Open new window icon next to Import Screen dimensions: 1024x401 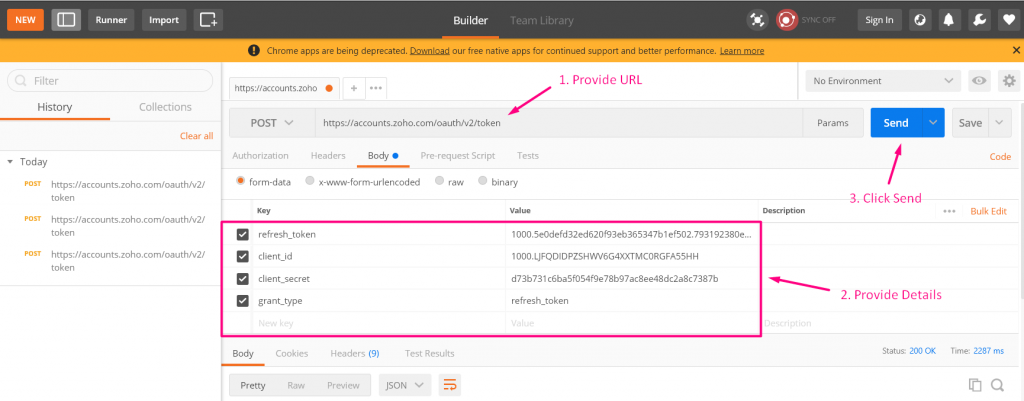tap(208, 20)
